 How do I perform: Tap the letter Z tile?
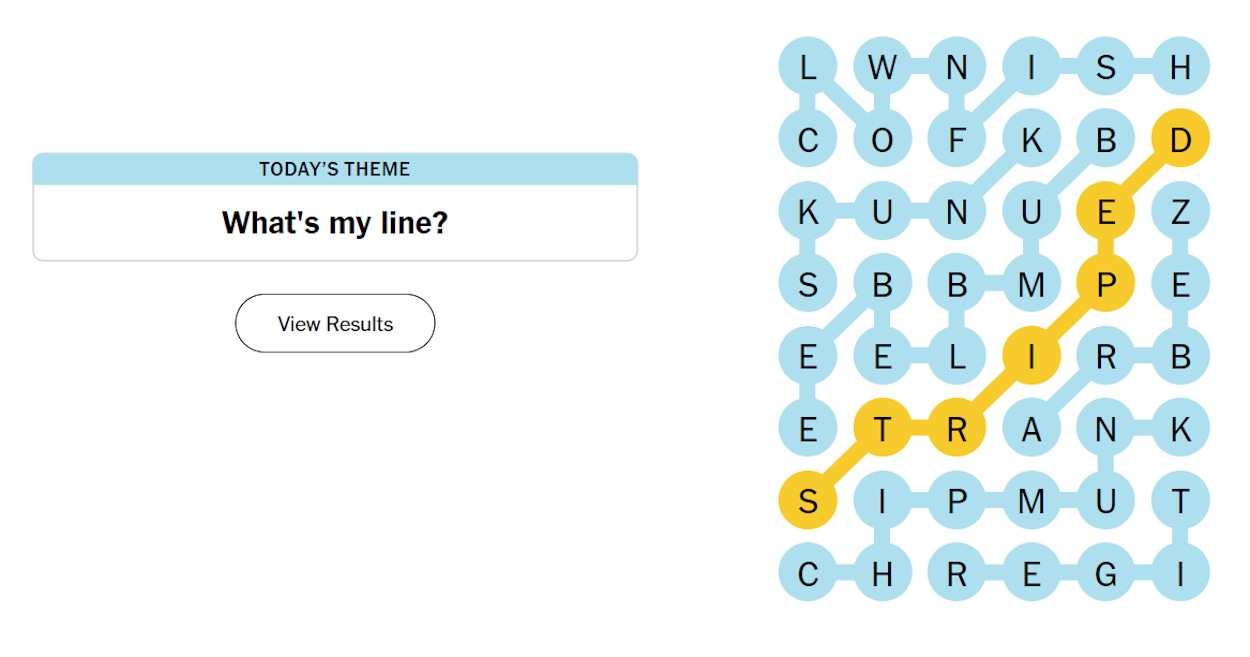point(1180,212)
